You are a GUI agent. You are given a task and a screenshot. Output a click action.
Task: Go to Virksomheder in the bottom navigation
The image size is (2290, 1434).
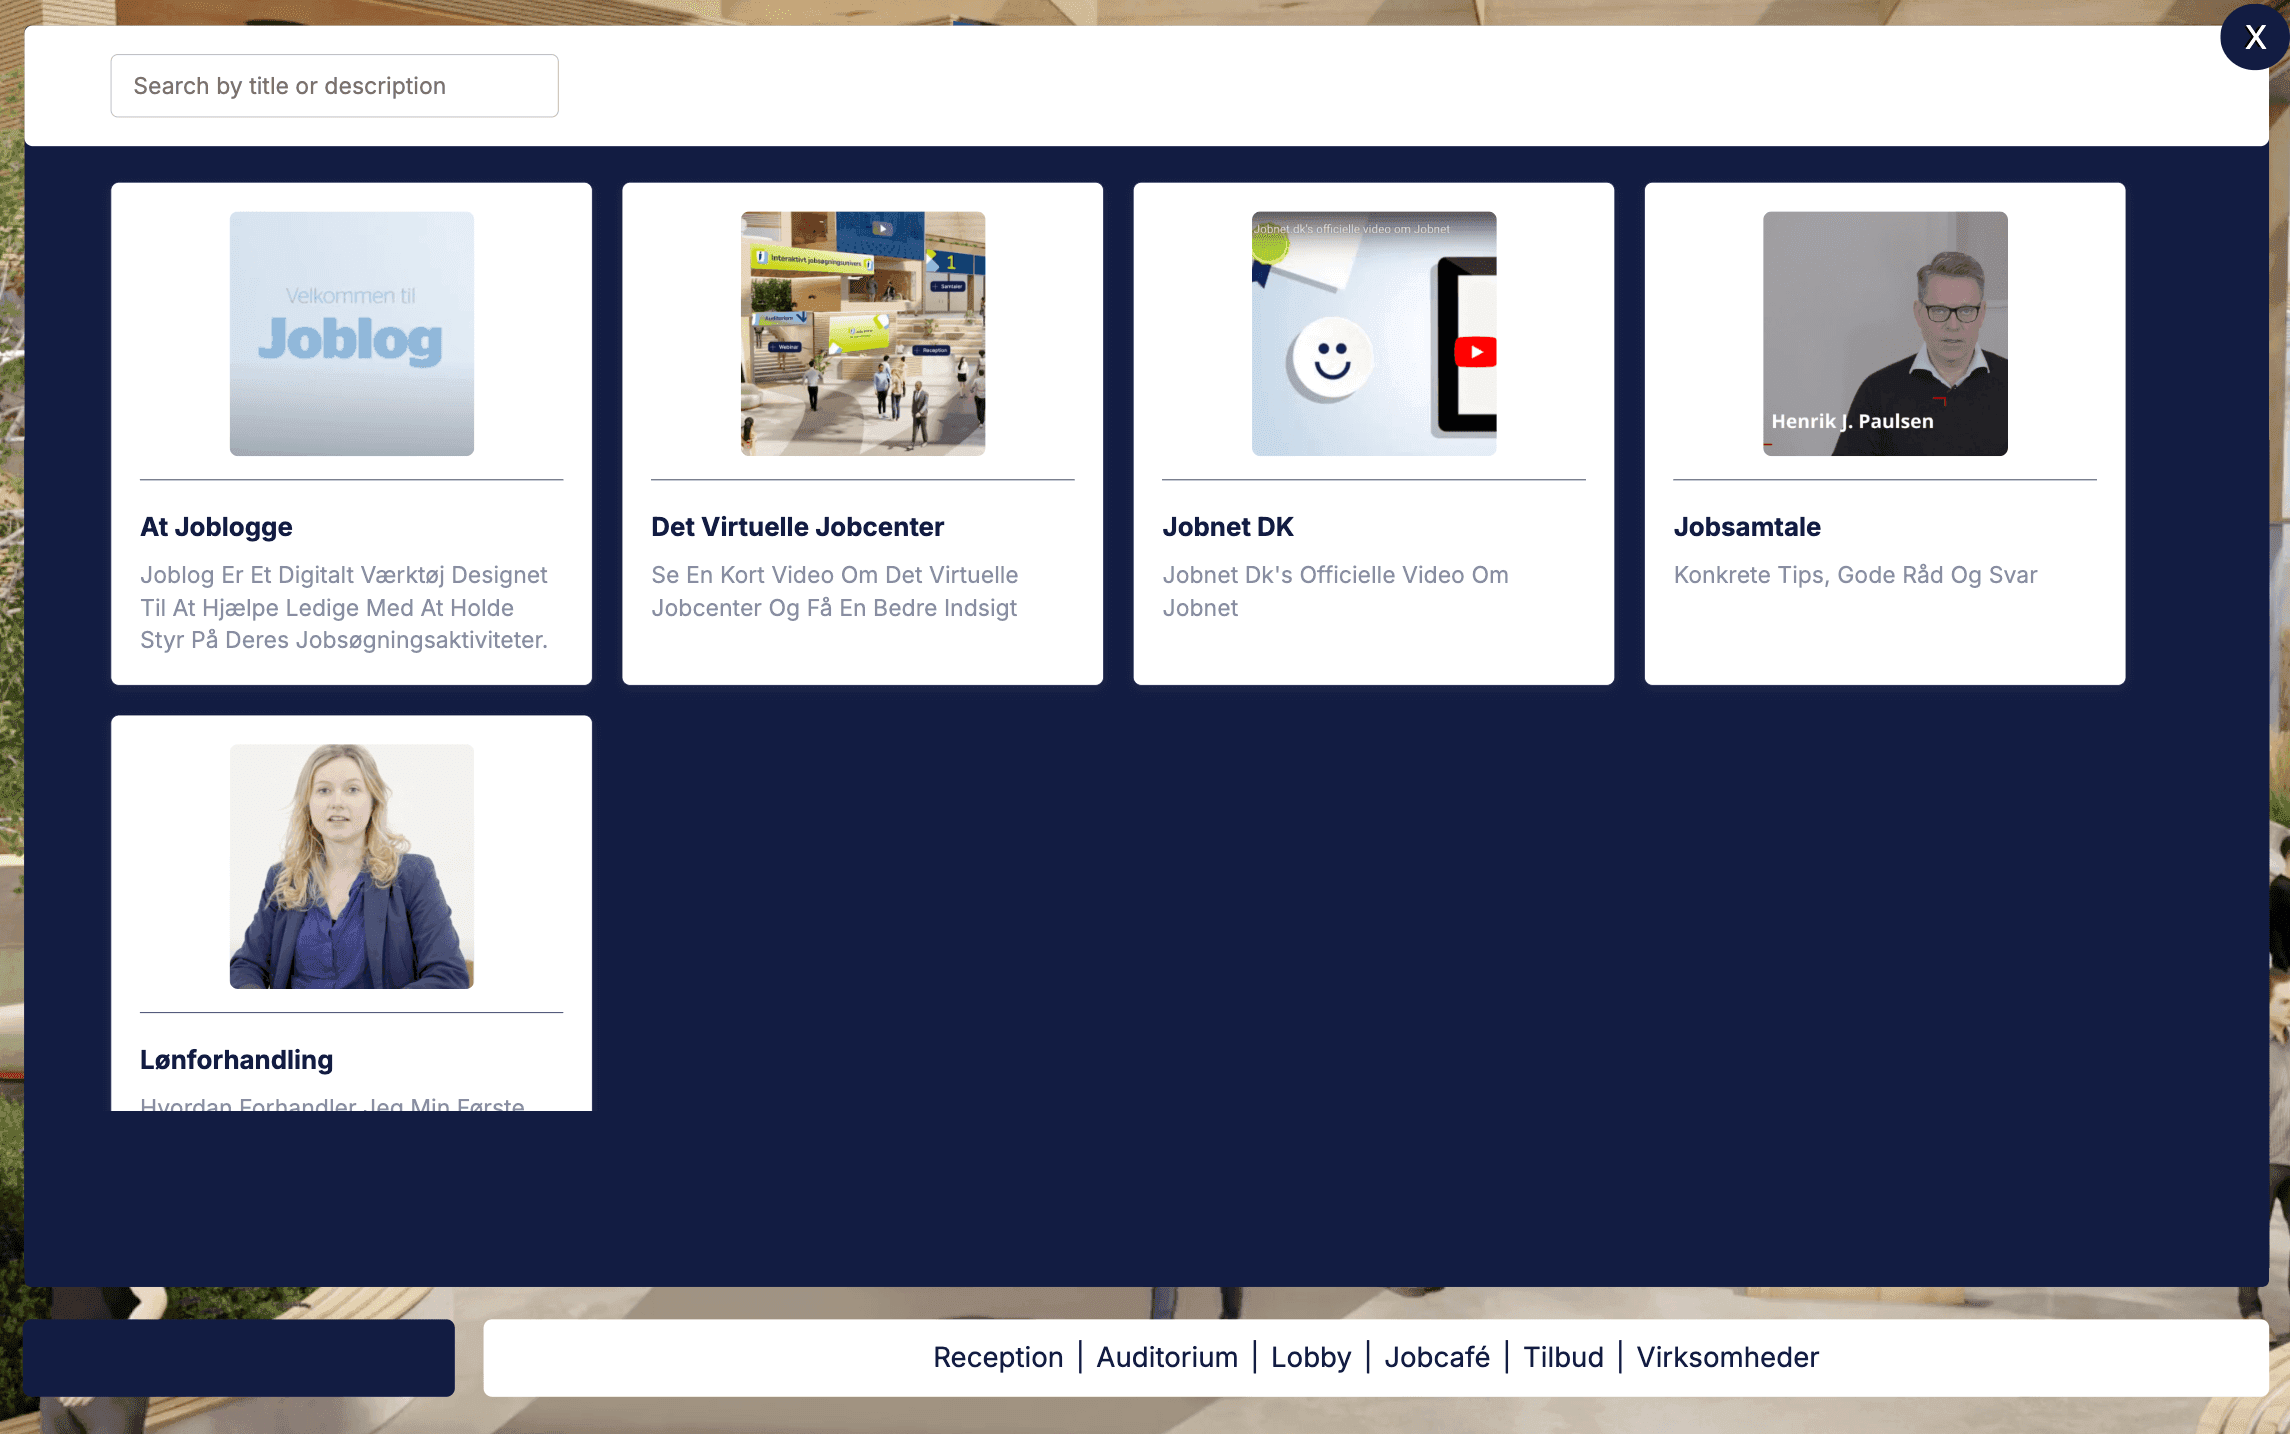(1727, 1357)
